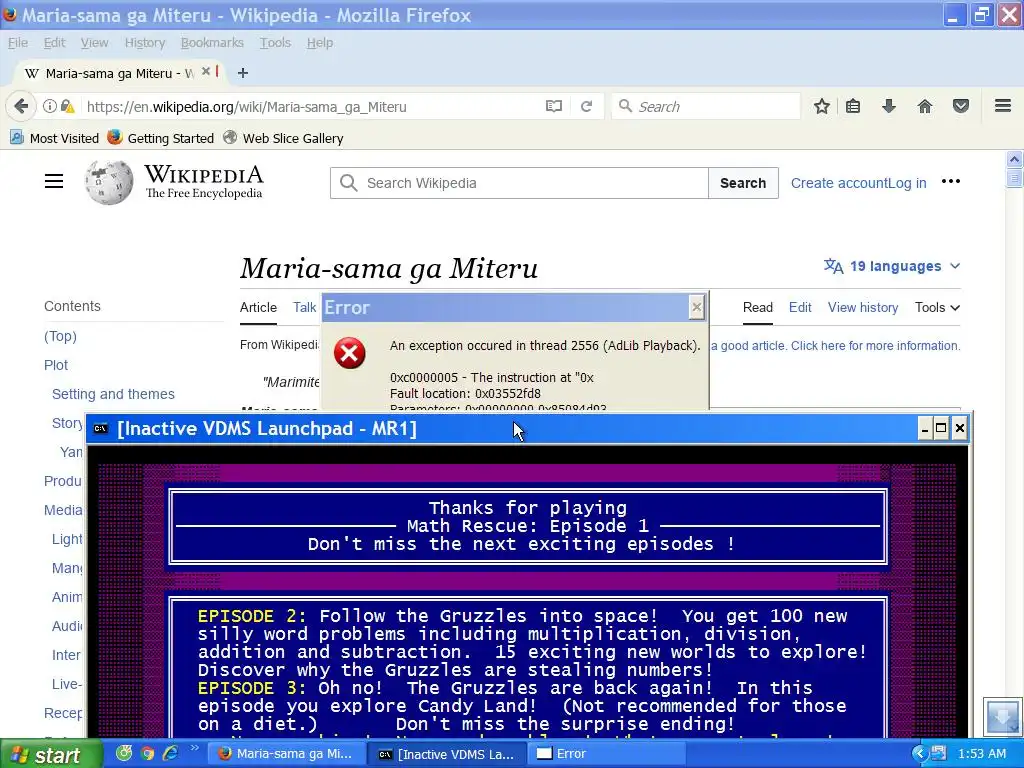Select the Read tab

point(758,308)
